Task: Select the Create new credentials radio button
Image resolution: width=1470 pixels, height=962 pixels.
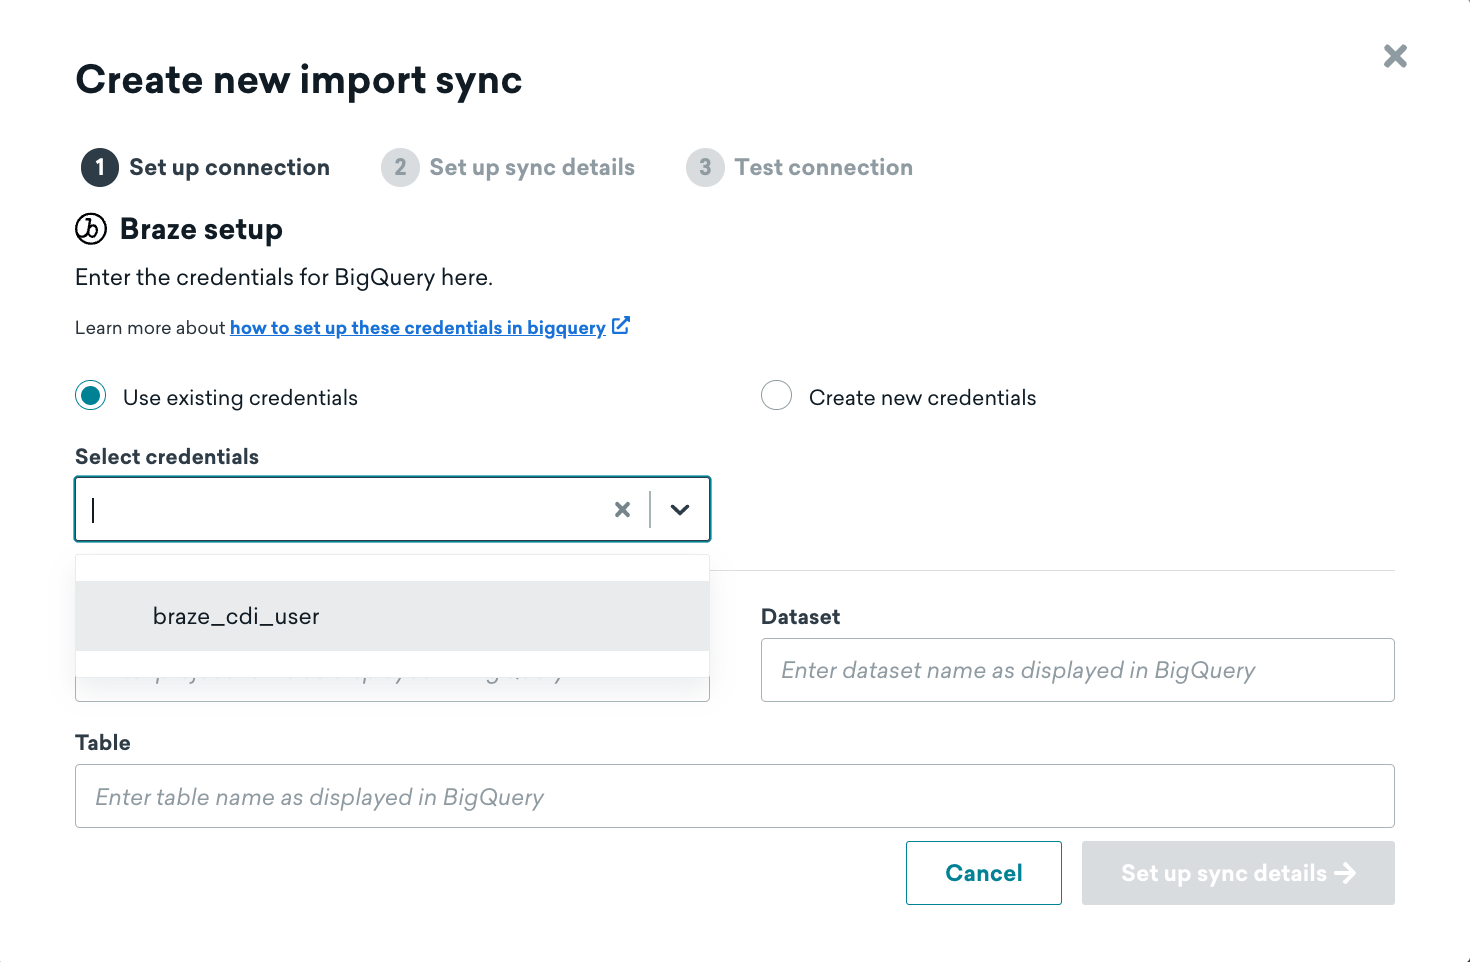Action: tap(777, 396)
